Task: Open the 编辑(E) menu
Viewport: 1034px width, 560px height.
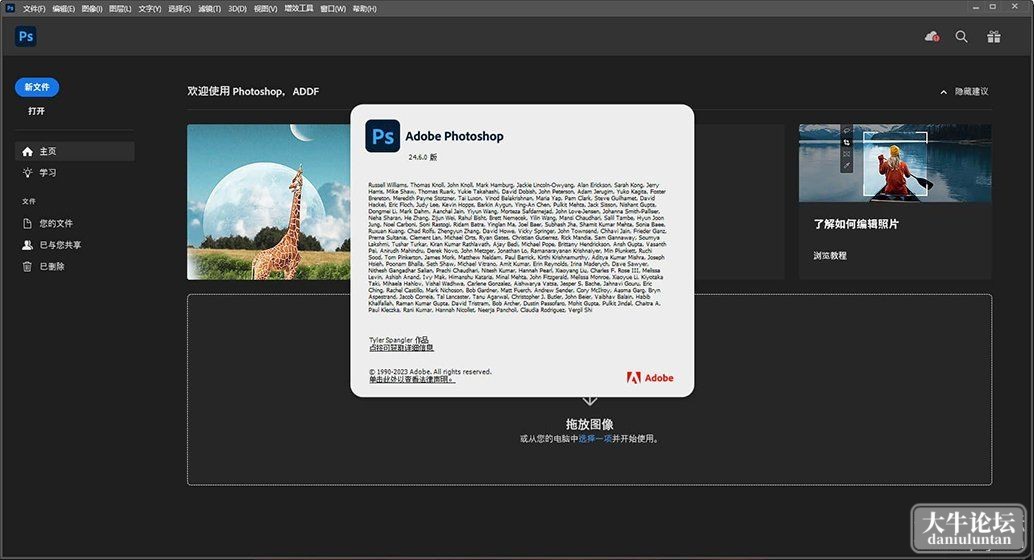Action: 63,9
